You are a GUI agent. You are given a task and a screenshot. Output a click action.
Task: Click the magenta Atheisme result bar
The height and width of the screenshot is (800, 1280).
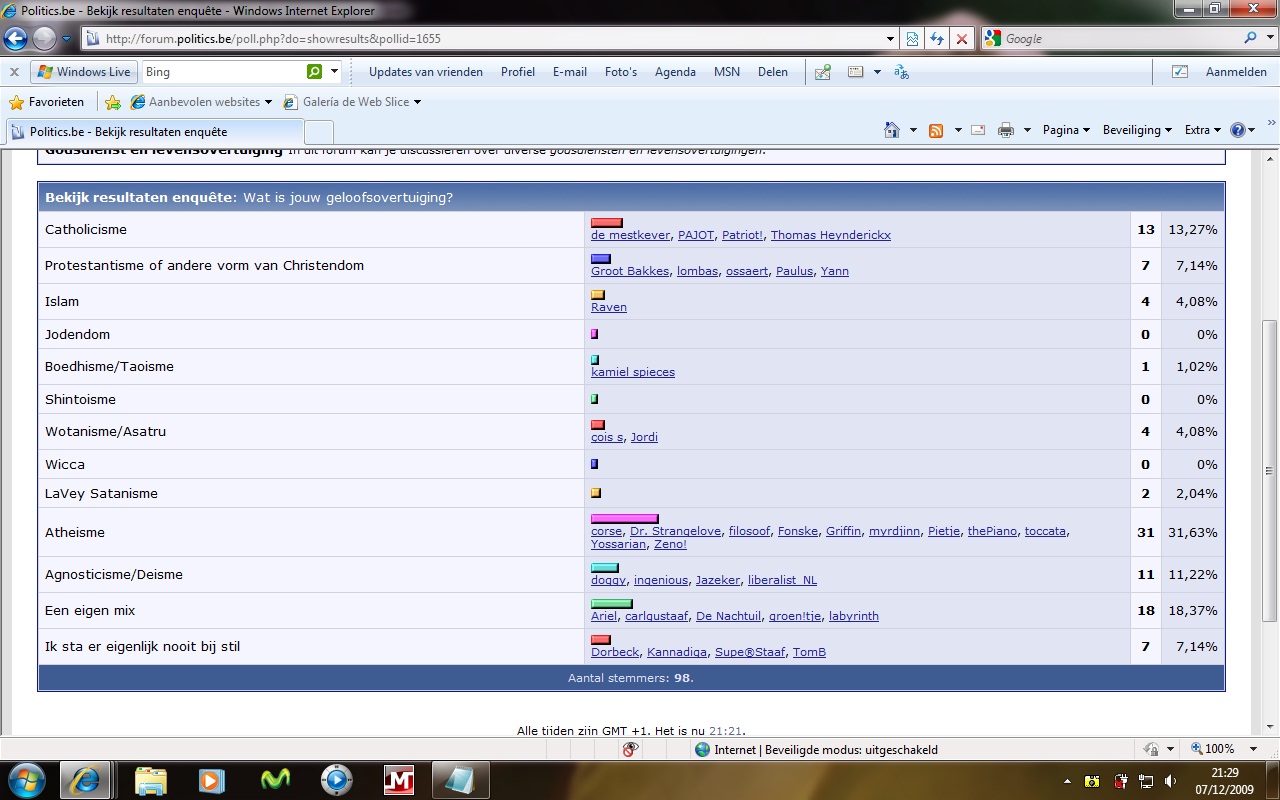pos(624,519)
